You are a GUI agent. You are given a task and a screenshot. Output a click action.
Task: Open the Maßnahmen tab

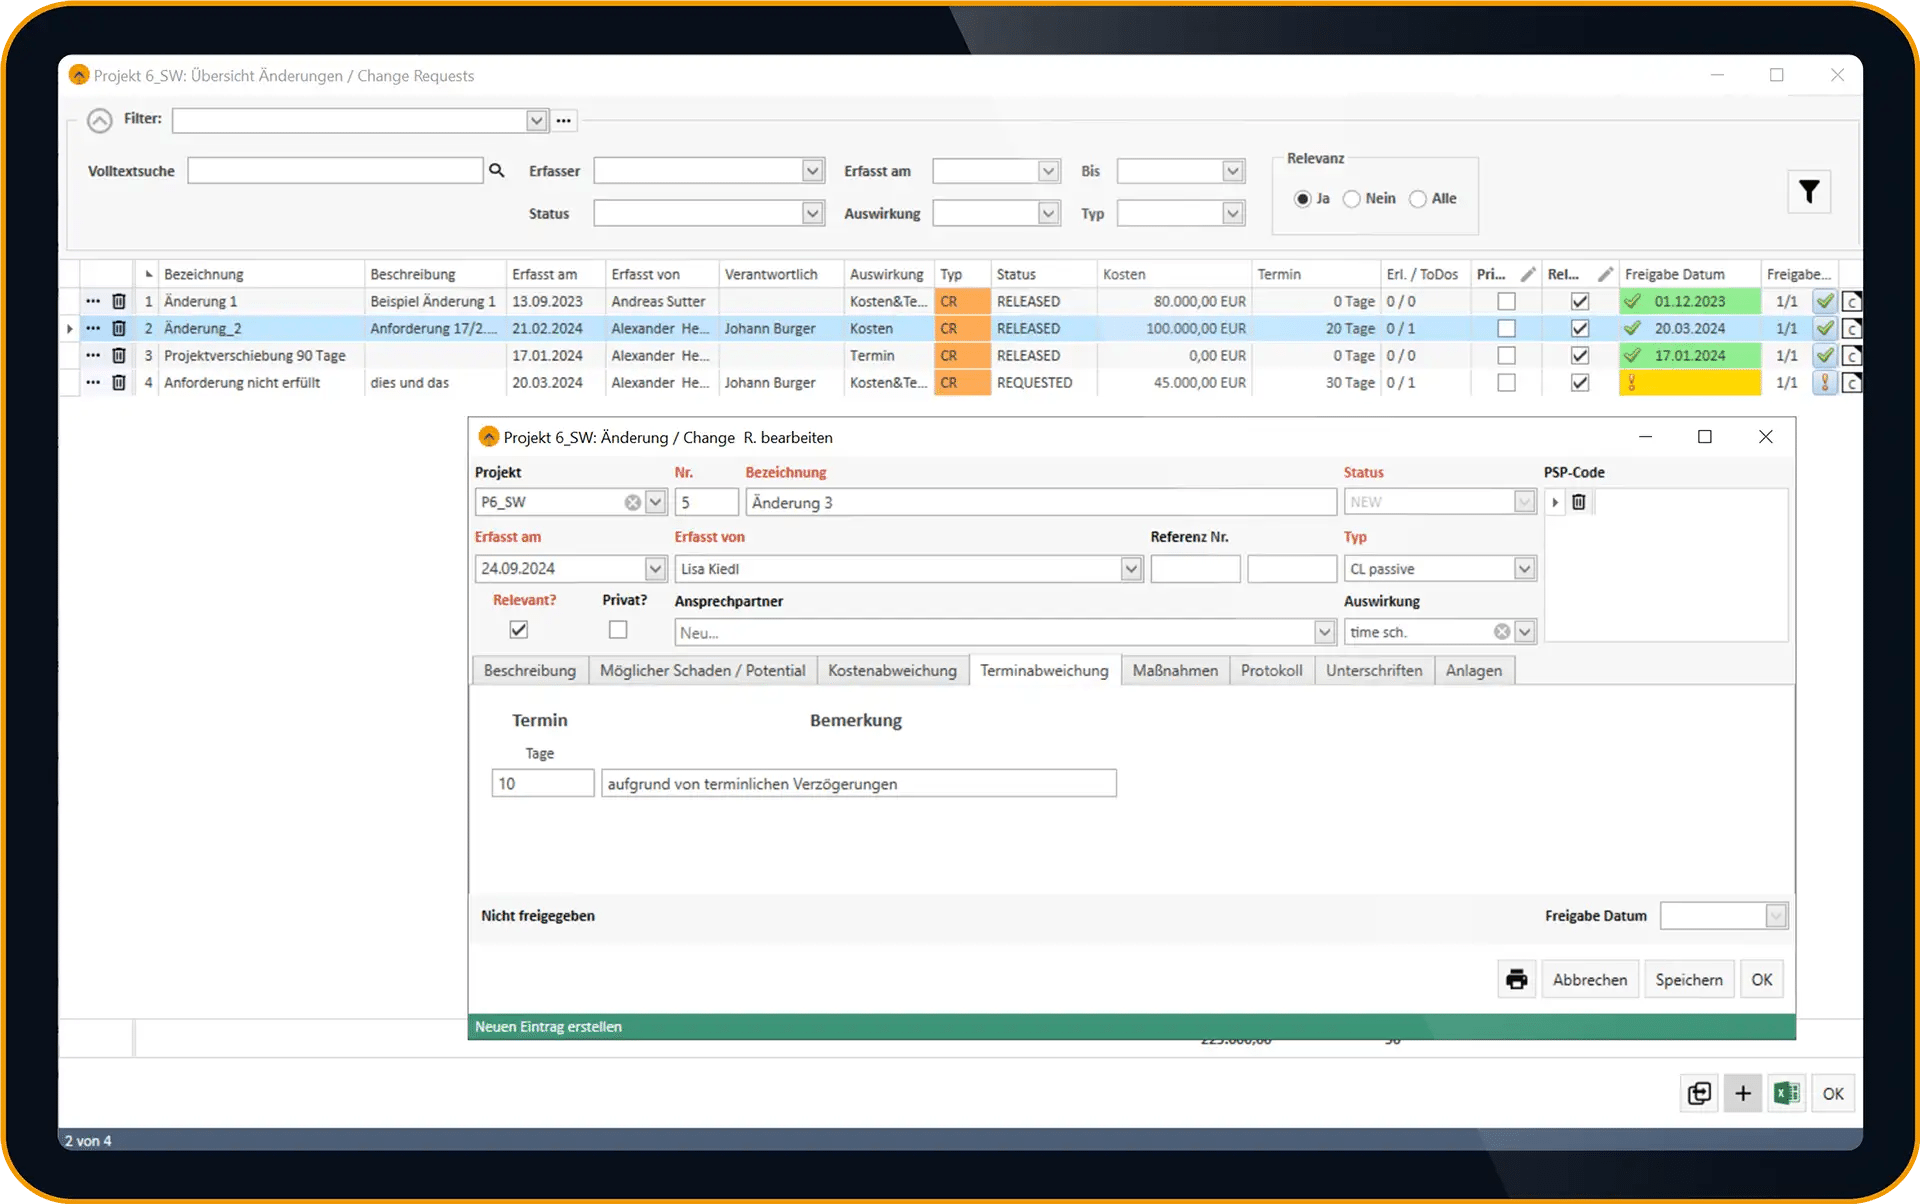point(1175,671)
